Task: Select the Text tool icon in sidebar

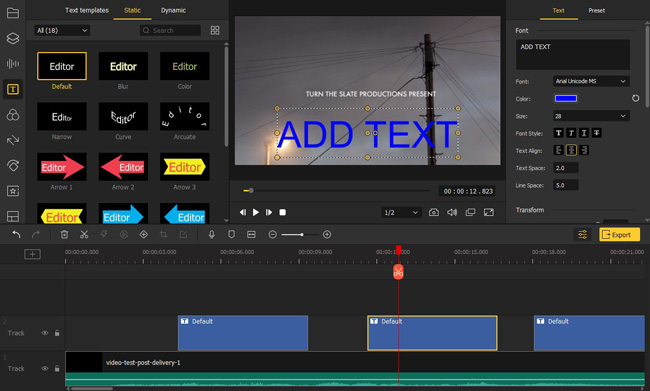Action: click(x=13, y=89)
